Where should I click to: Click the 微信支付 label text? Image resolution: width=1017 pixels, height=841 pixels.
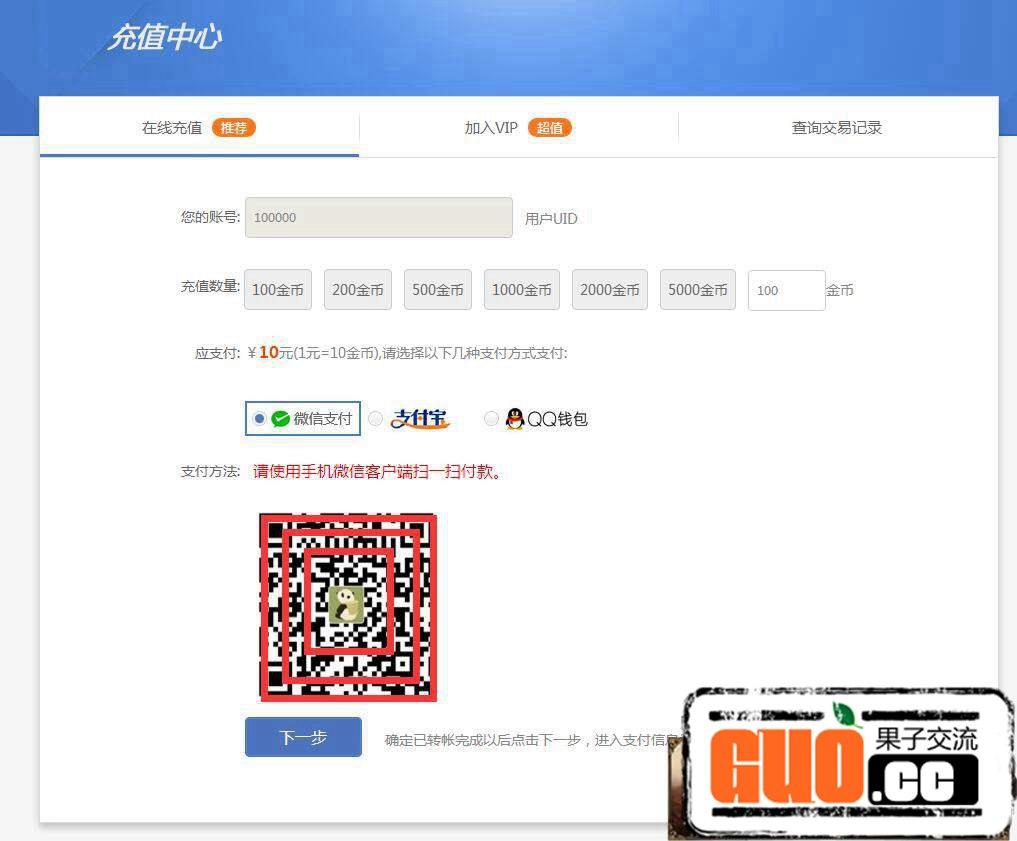[323, 419]
